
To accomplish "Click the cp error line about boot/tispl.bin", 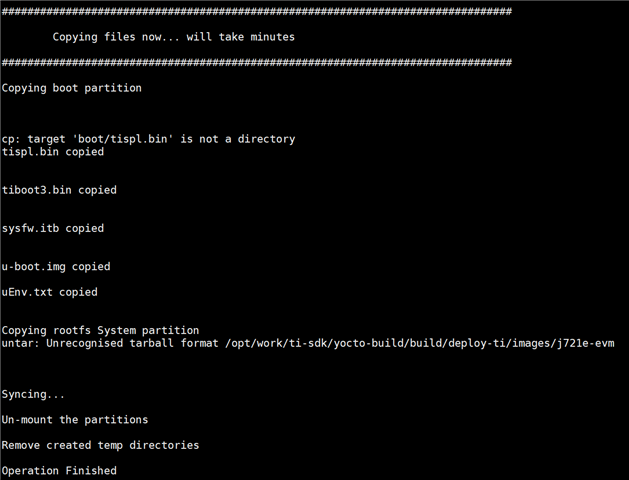I will (148, 139).
